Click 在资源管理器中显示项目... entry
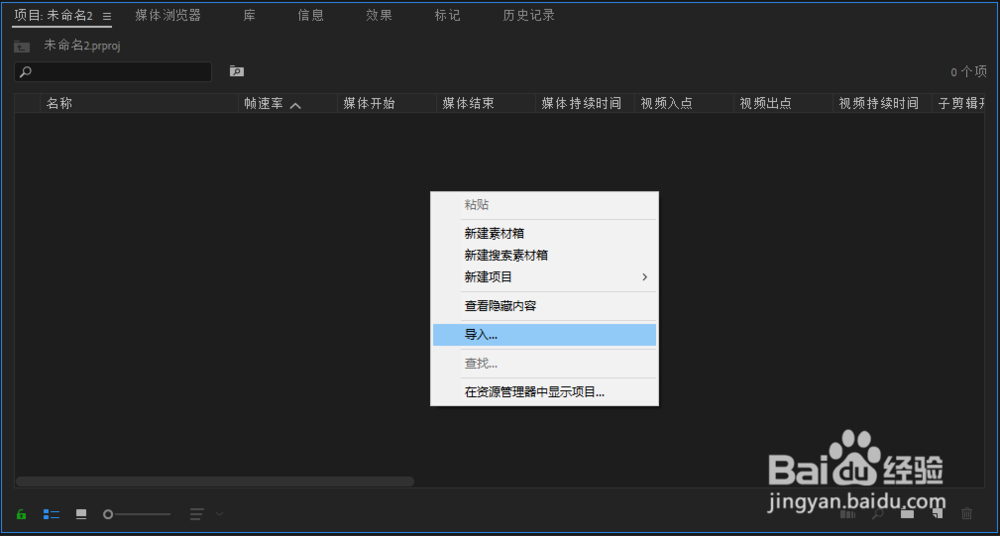The height and width of the screenshot is (536, 1000). click(545, 392)
